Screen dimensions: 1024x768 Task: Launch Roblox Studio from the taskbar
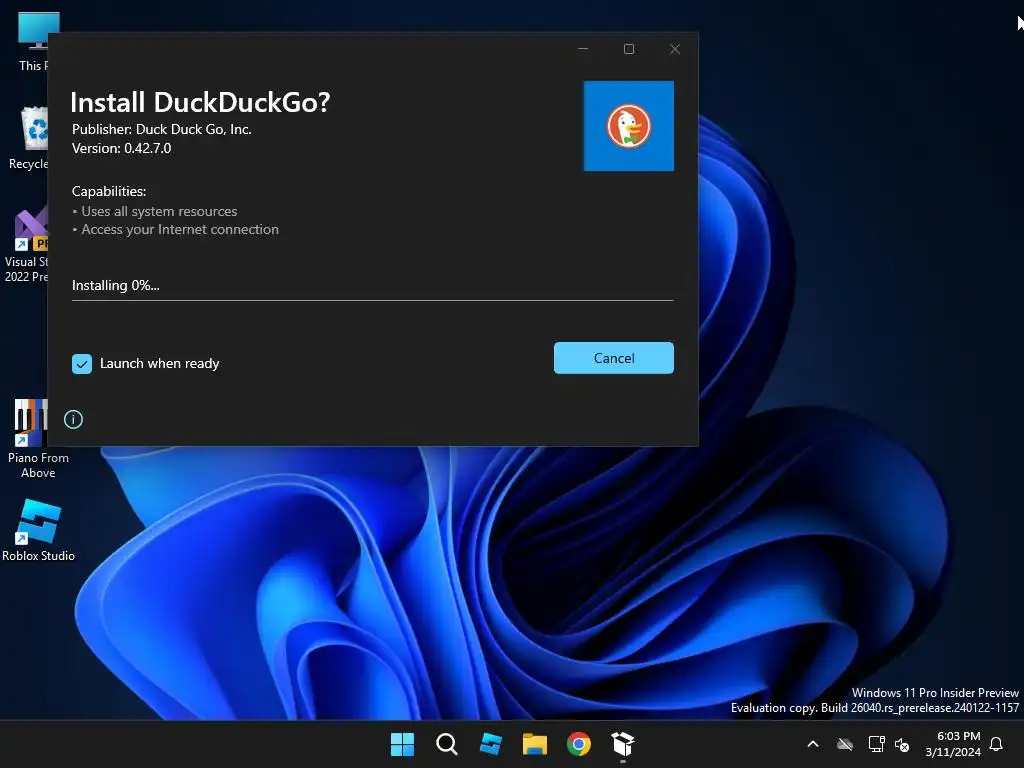tap(490, 744)
